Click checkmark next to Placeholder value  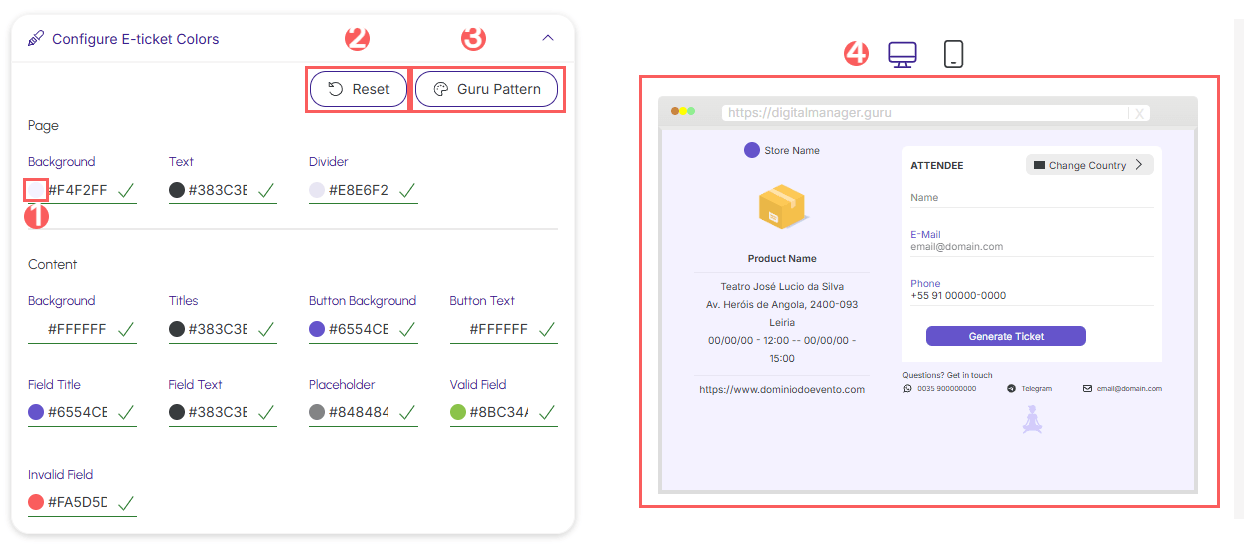pos(407,411)
